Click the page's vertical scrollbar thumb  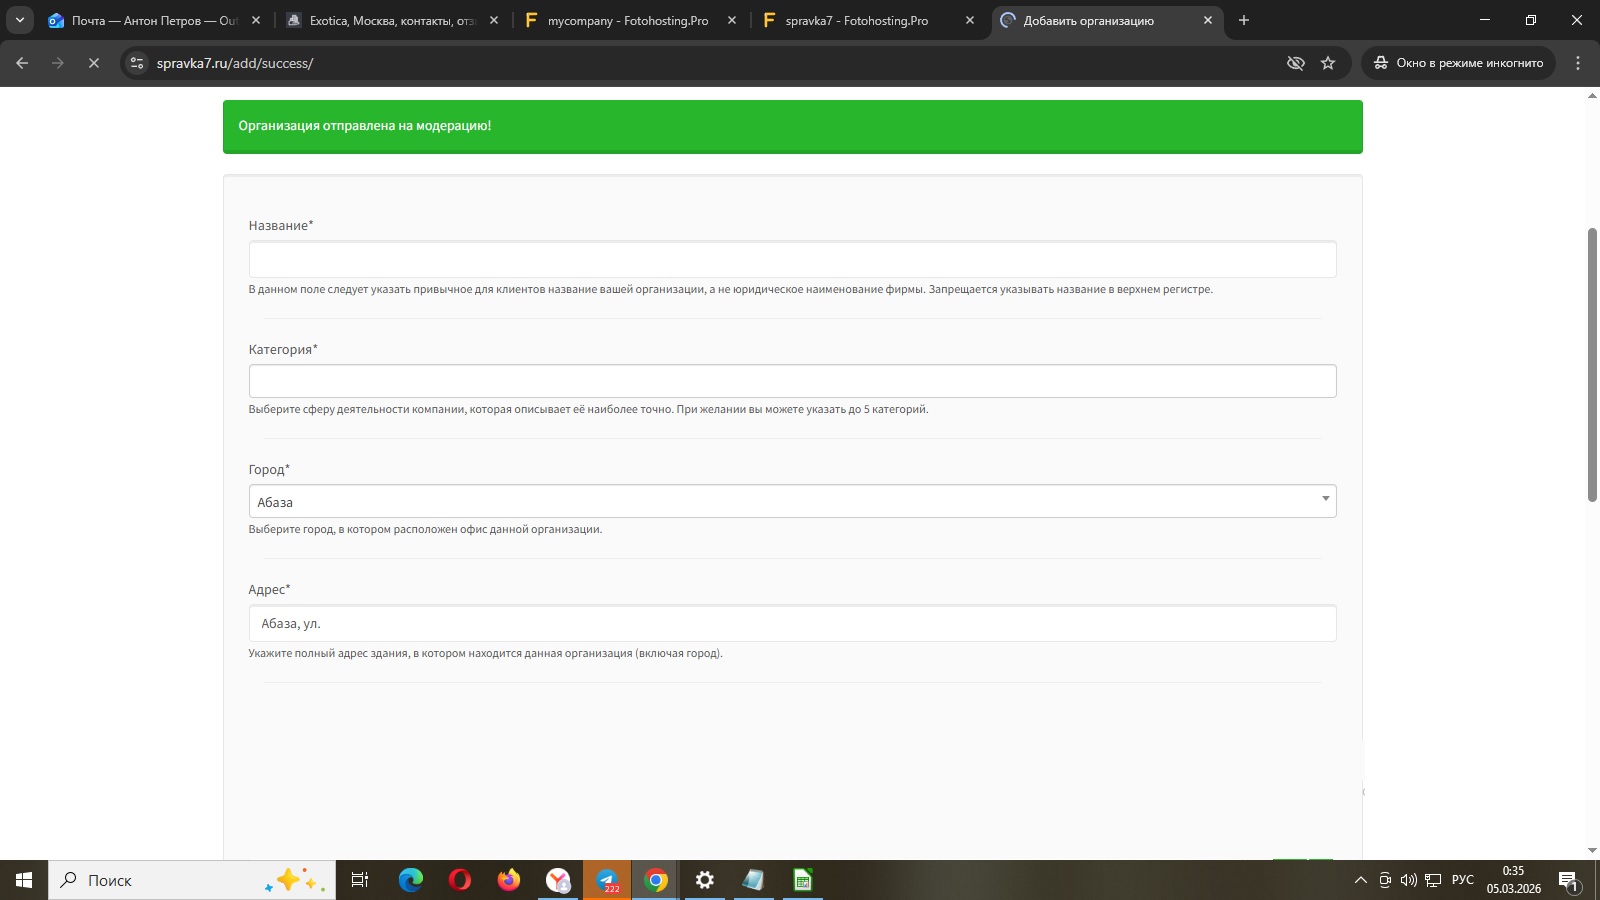(1592, 365)
